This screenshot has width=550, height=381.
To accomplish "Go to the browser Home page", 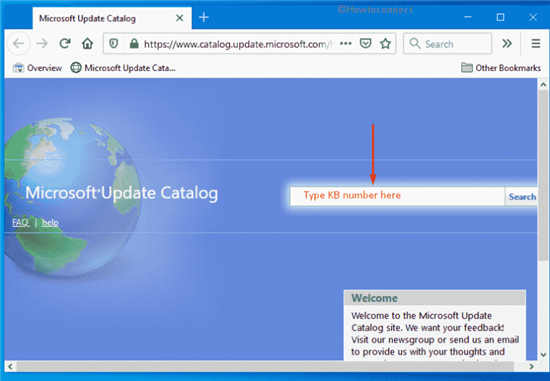I will [87, 44].
